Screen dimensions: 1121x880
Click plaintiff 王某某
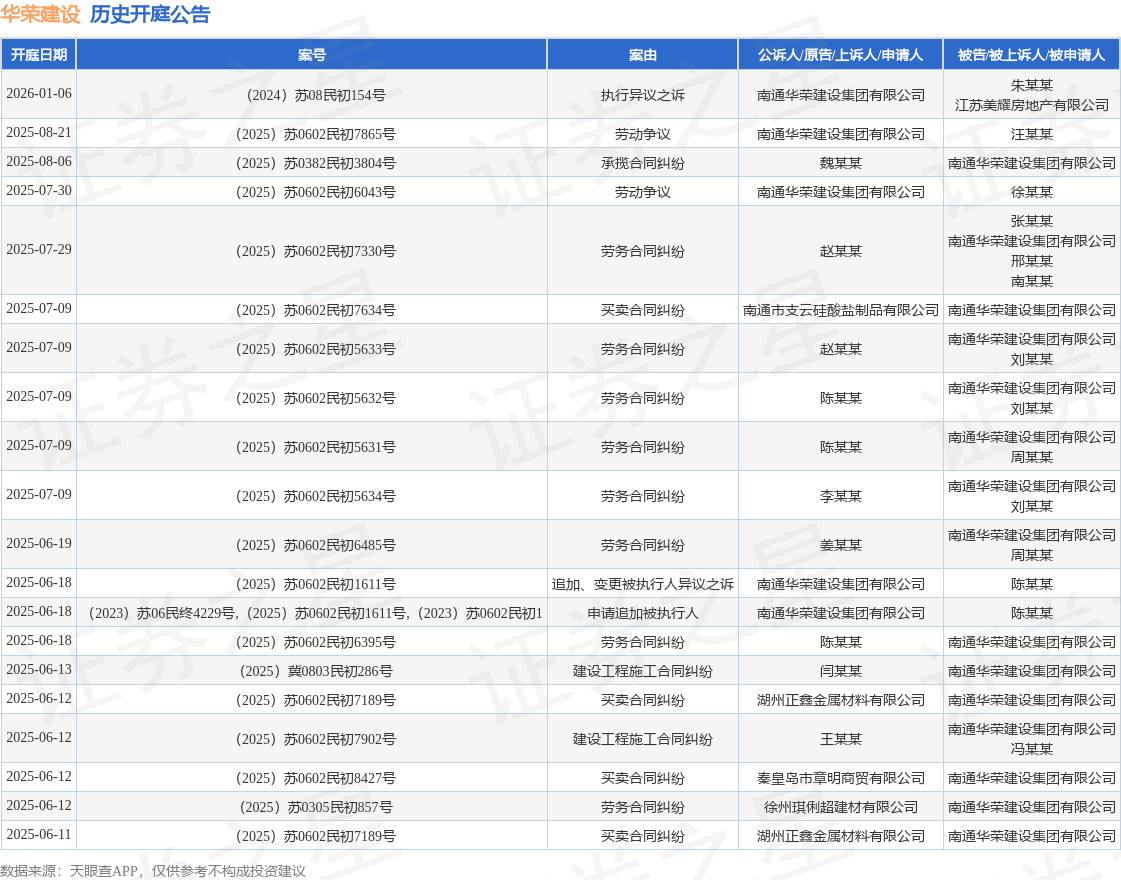click(x=840, y=740)
